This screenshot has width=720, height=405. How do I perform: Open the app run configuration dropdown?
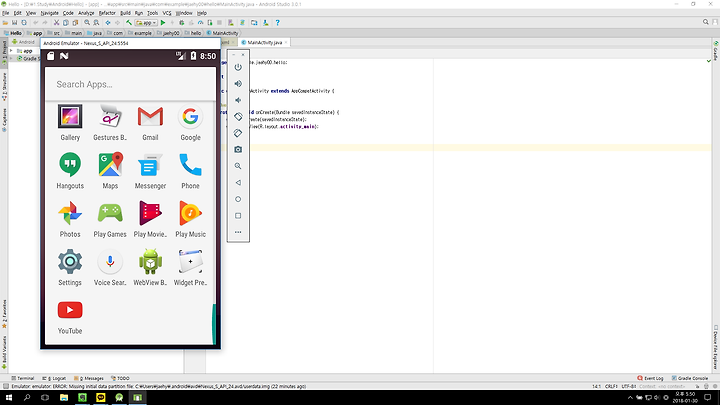[146, 22]
